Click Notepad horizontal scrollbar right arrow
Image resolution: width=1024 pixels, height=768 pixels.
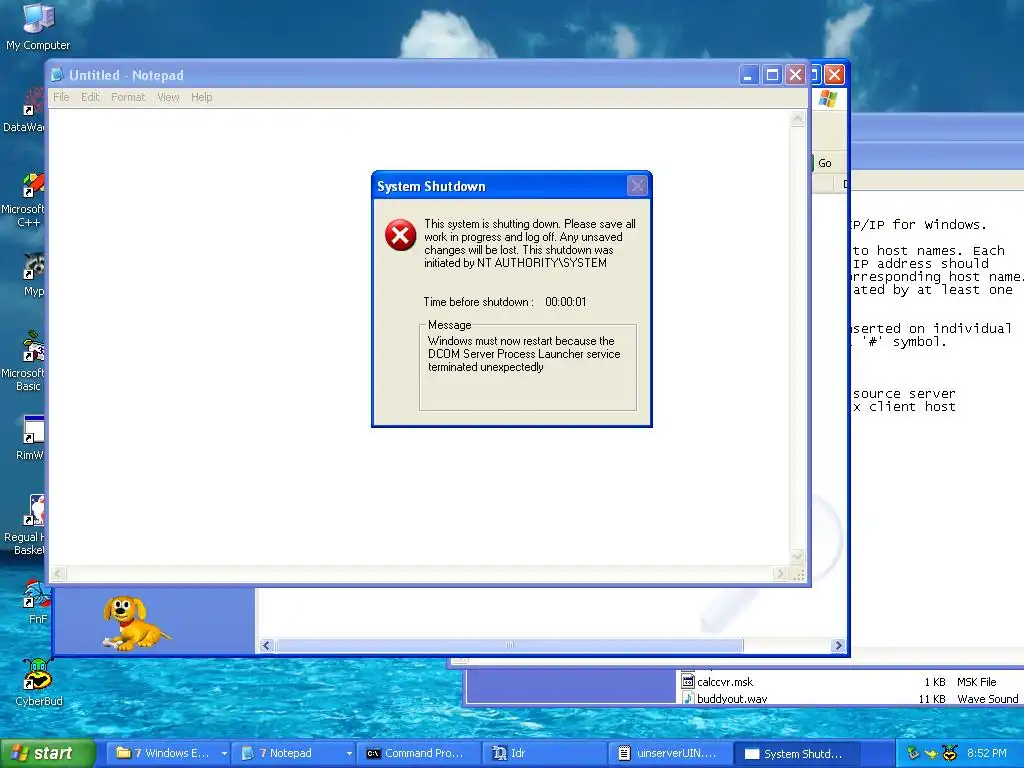(x=780, y=573)
